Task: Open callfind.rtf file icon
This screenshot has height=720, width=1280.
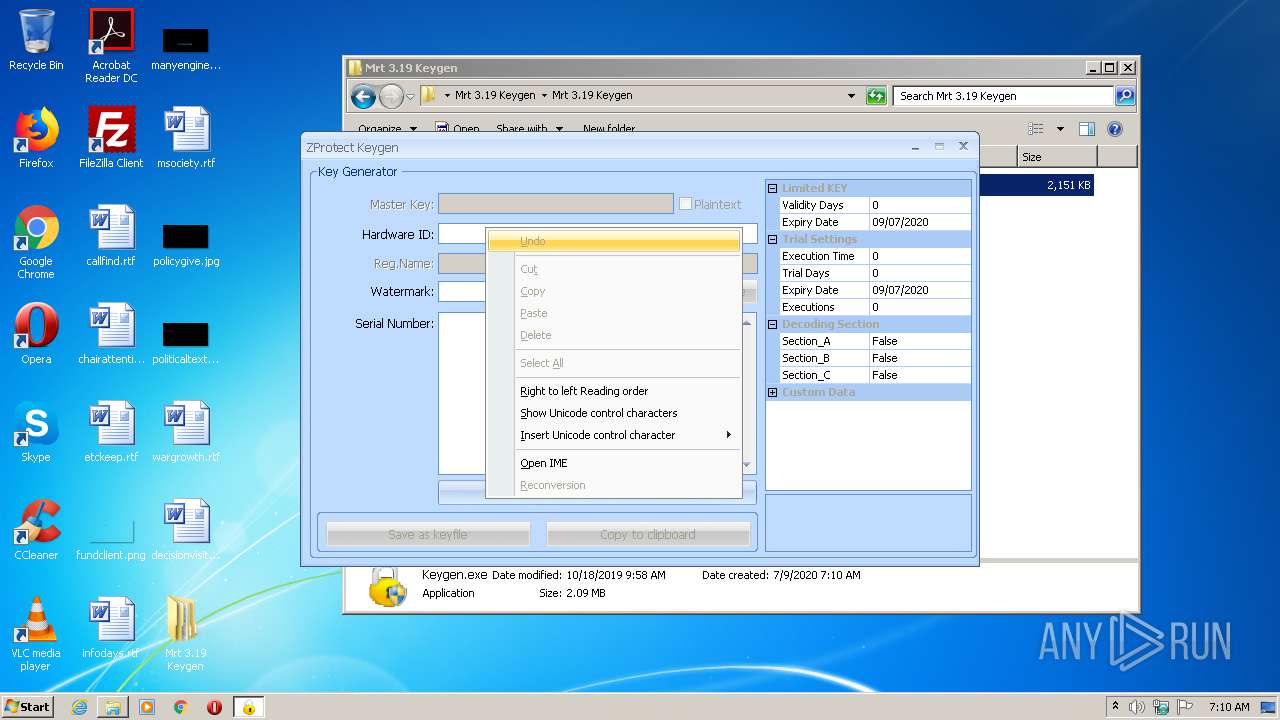Action: coord(111,236)
